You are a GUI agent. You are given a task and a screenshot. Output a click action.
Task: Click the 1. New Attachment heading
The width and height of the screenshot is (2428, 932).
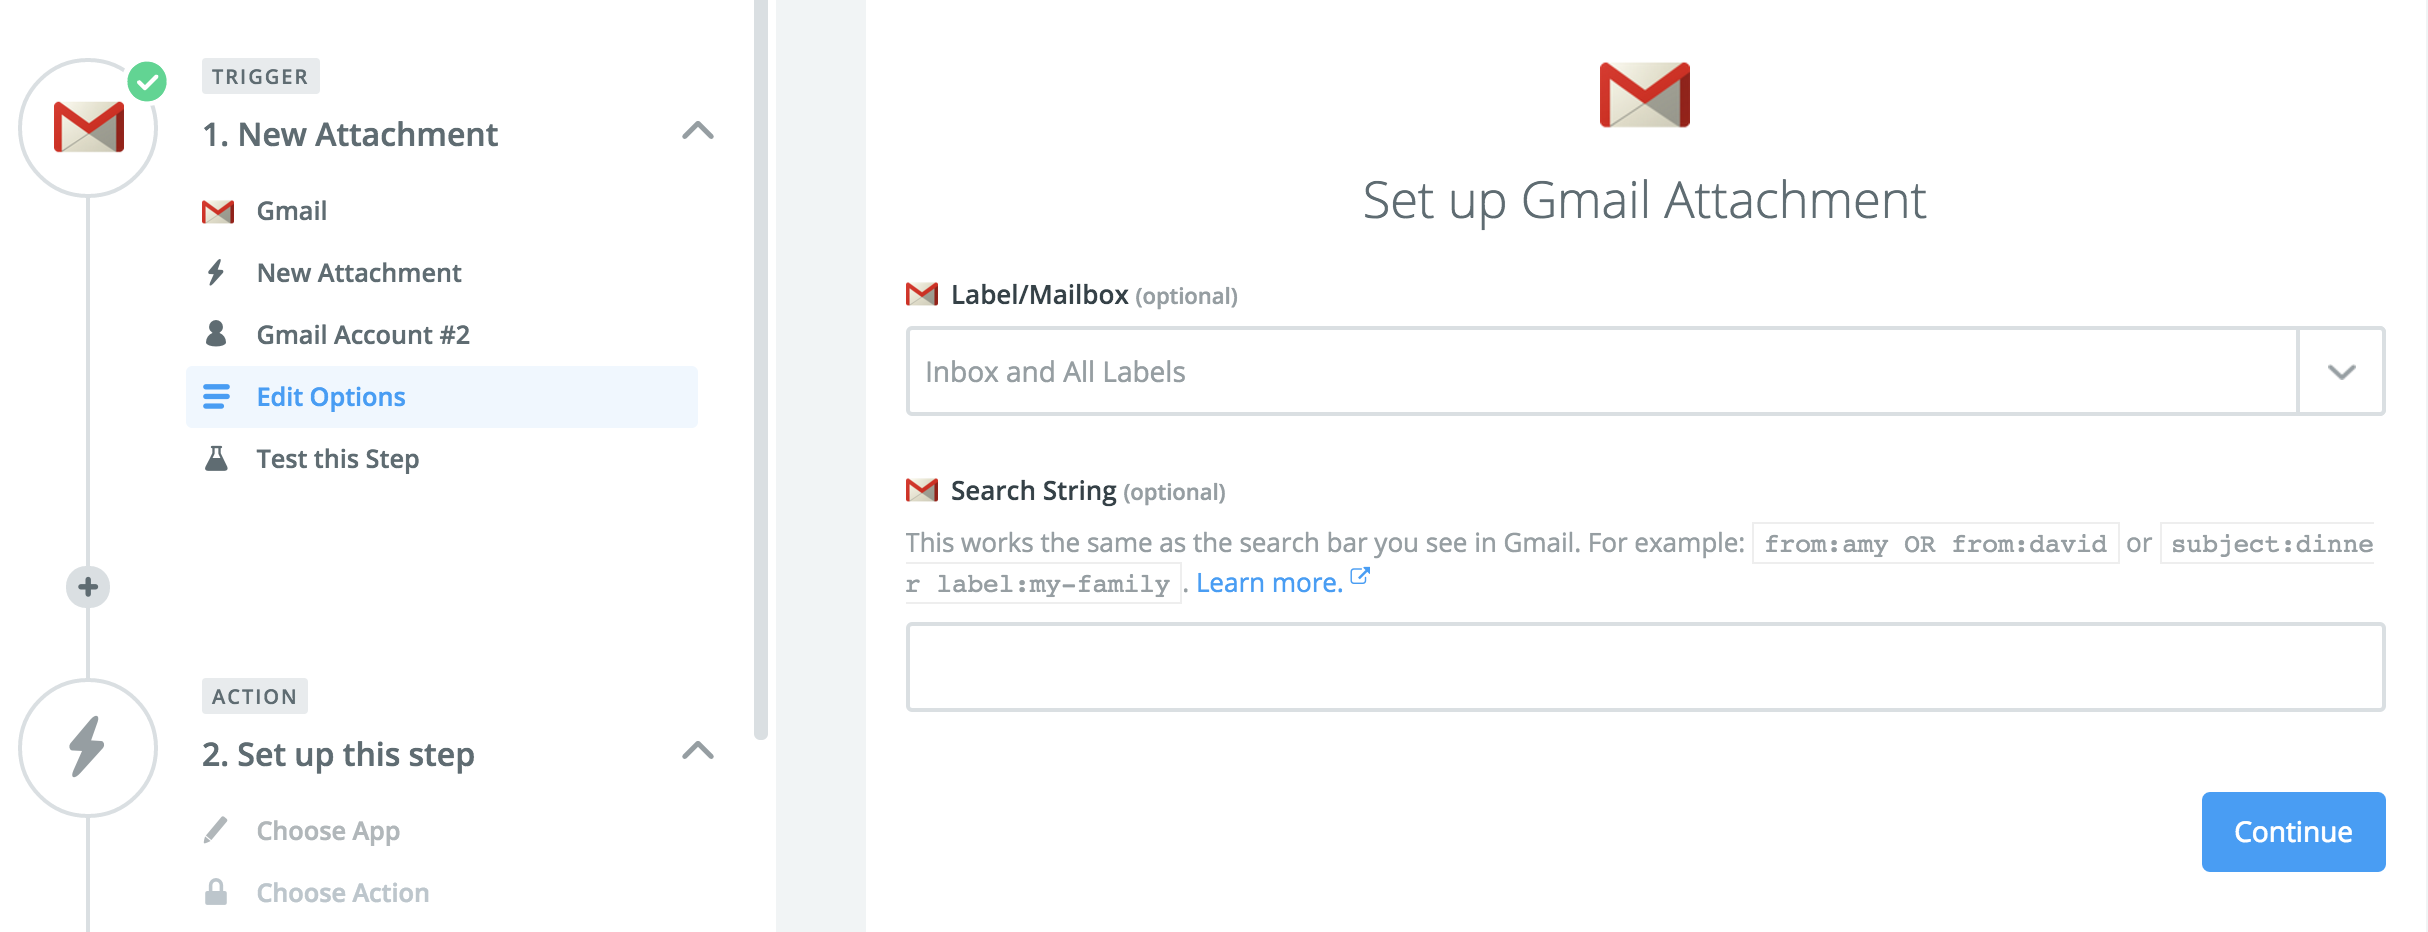pos(350,134)
